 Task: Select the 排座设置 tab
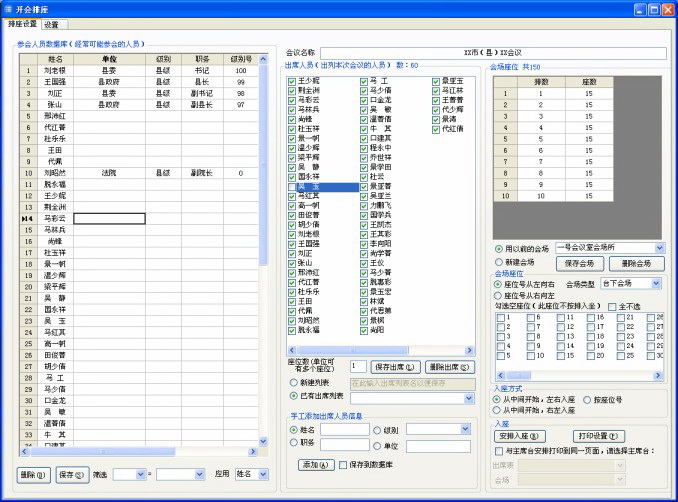(x=22, y=24)
